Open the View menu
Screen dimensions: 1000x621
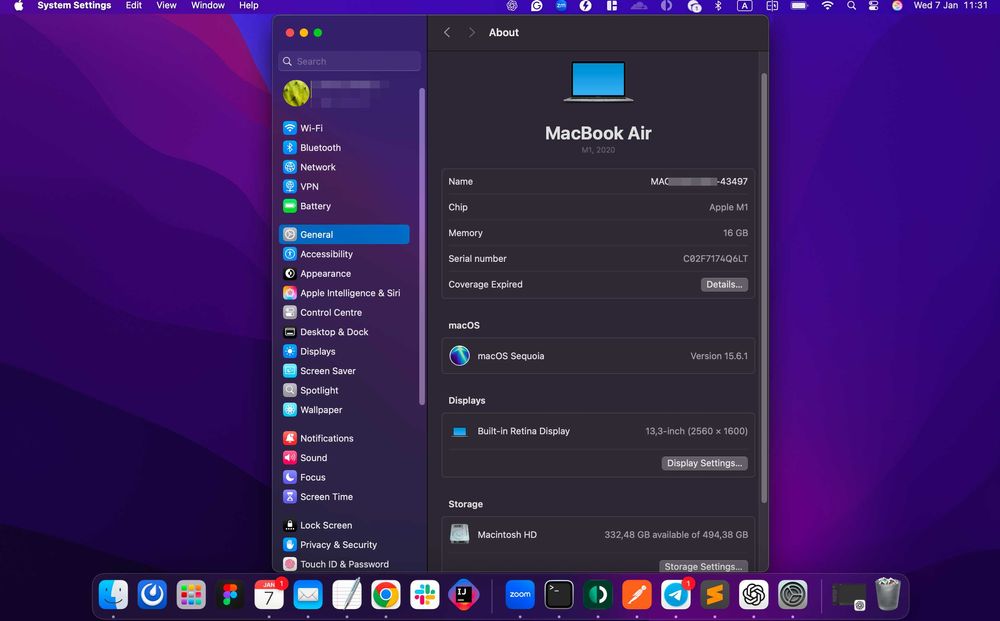pos(166,6)
